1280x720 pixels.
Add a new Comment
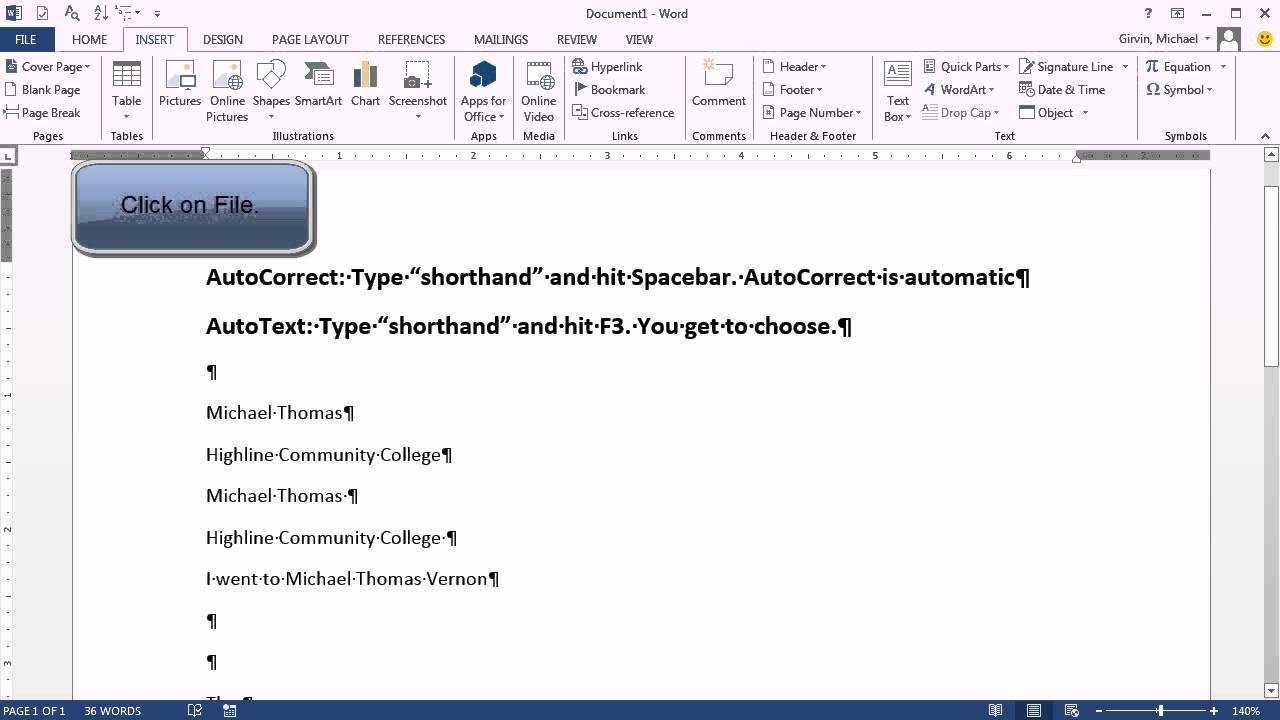(719, 85)
